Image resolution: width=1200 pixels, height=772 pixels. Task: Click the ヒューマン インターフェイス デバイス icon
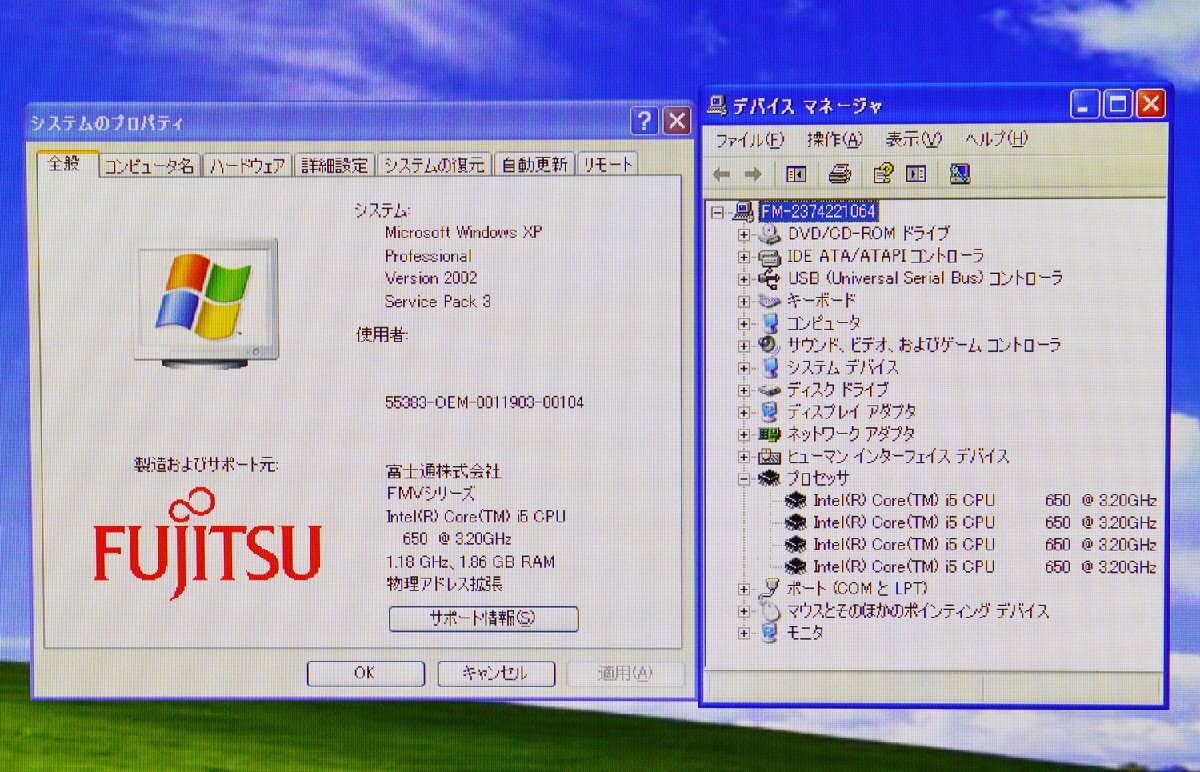[x=770, y=456]
